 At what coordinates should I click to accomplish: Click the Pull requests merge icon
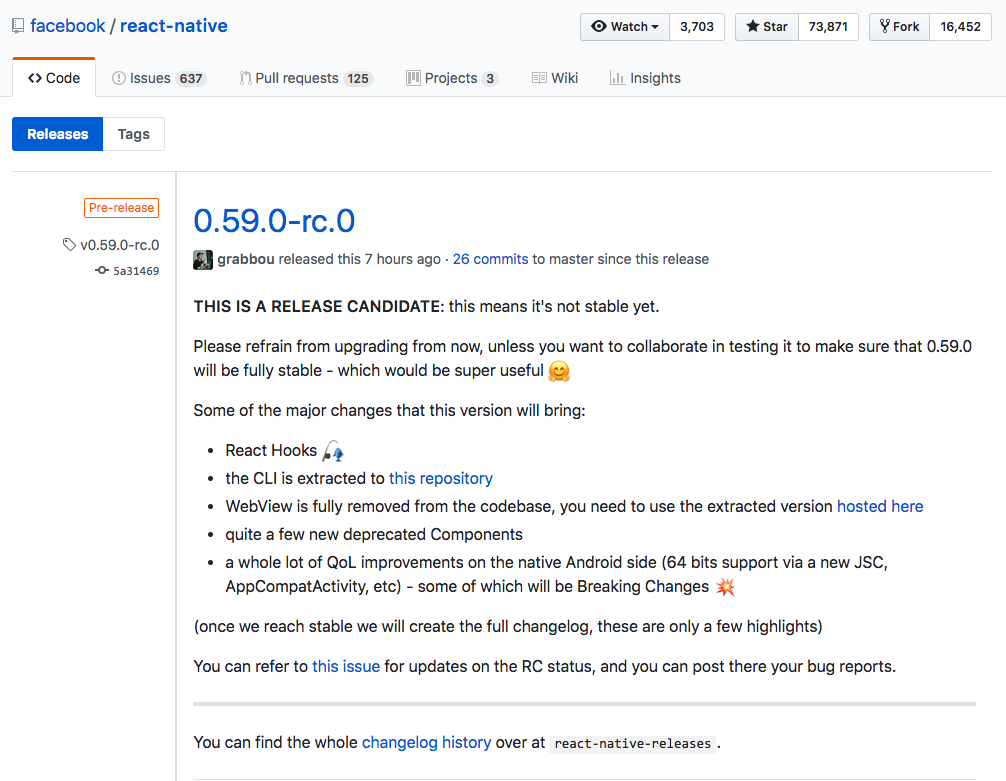tap(245, 78)
